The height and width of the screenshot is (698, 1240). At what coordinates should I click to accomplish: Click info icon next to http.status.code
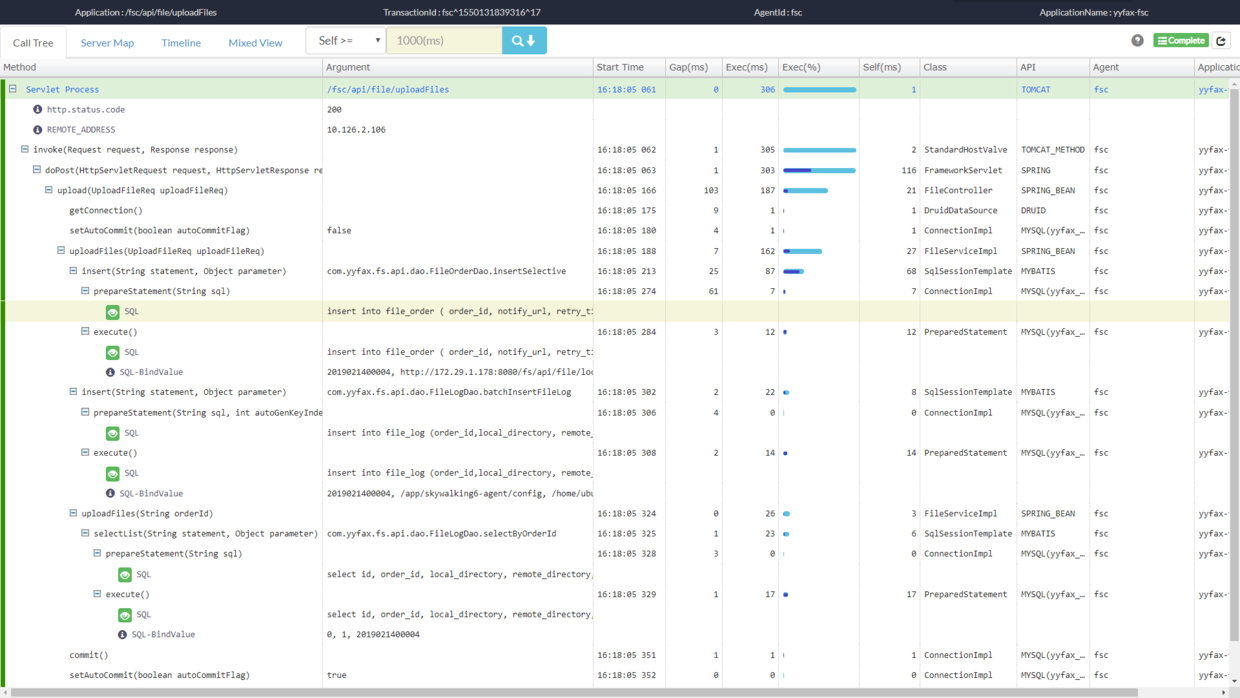click(x=38, y=110)
